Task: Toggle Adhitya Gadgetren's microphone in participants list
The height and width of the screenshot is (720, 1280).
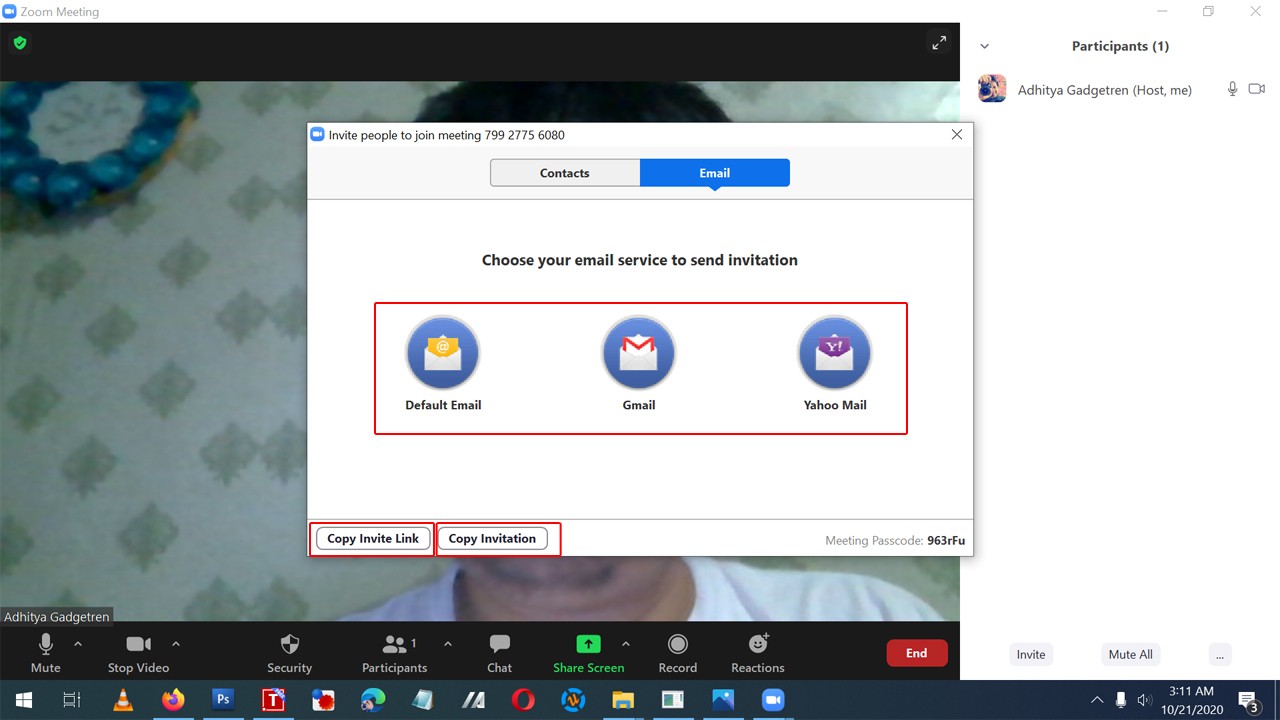Action: pos(1232,89)
